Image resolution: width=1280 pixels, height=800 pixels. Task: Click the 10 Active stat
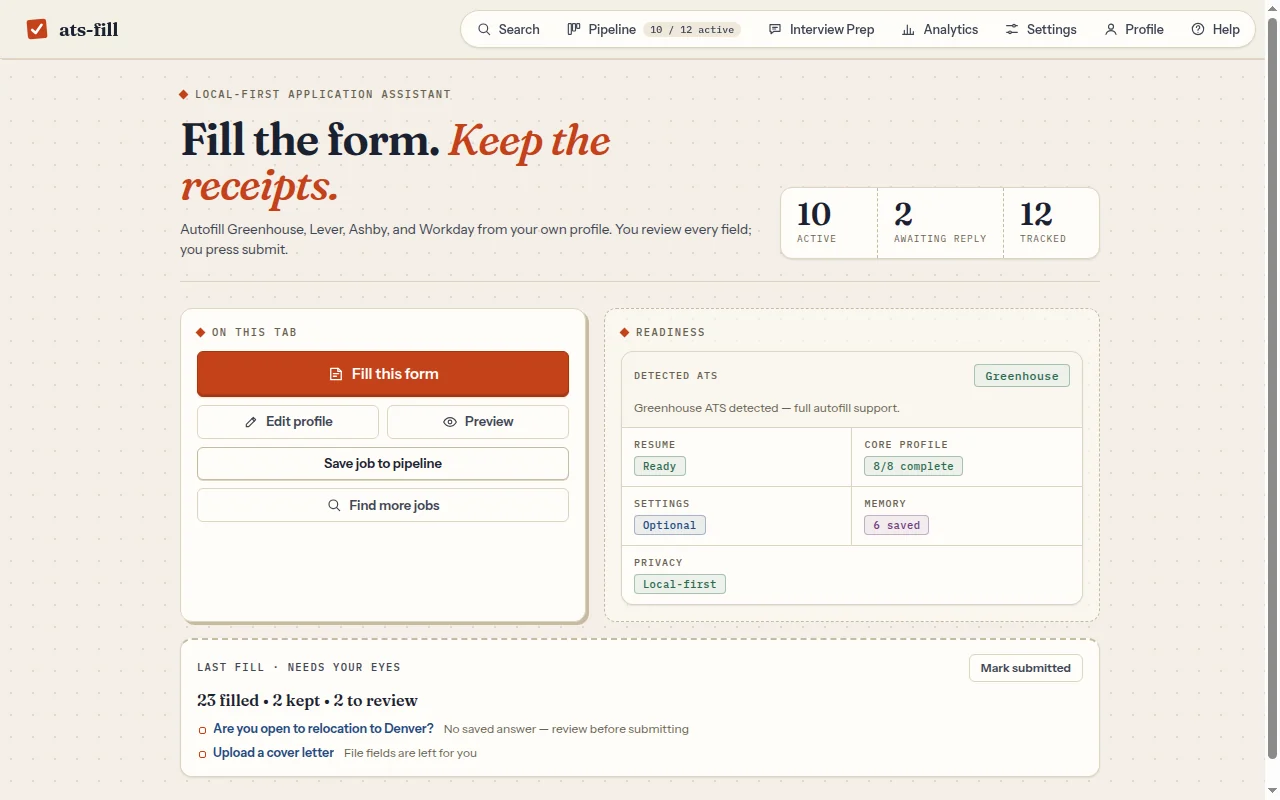[x=829, y=223]
